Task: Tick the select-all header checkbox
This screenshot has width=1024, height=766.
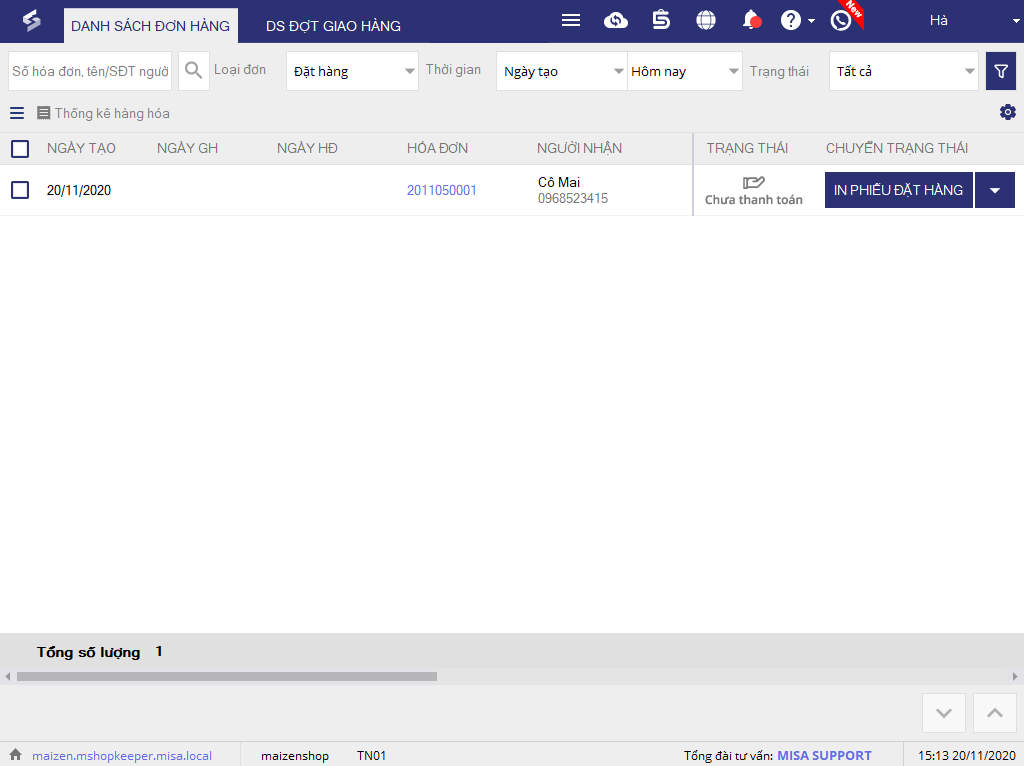Action: 20,149
